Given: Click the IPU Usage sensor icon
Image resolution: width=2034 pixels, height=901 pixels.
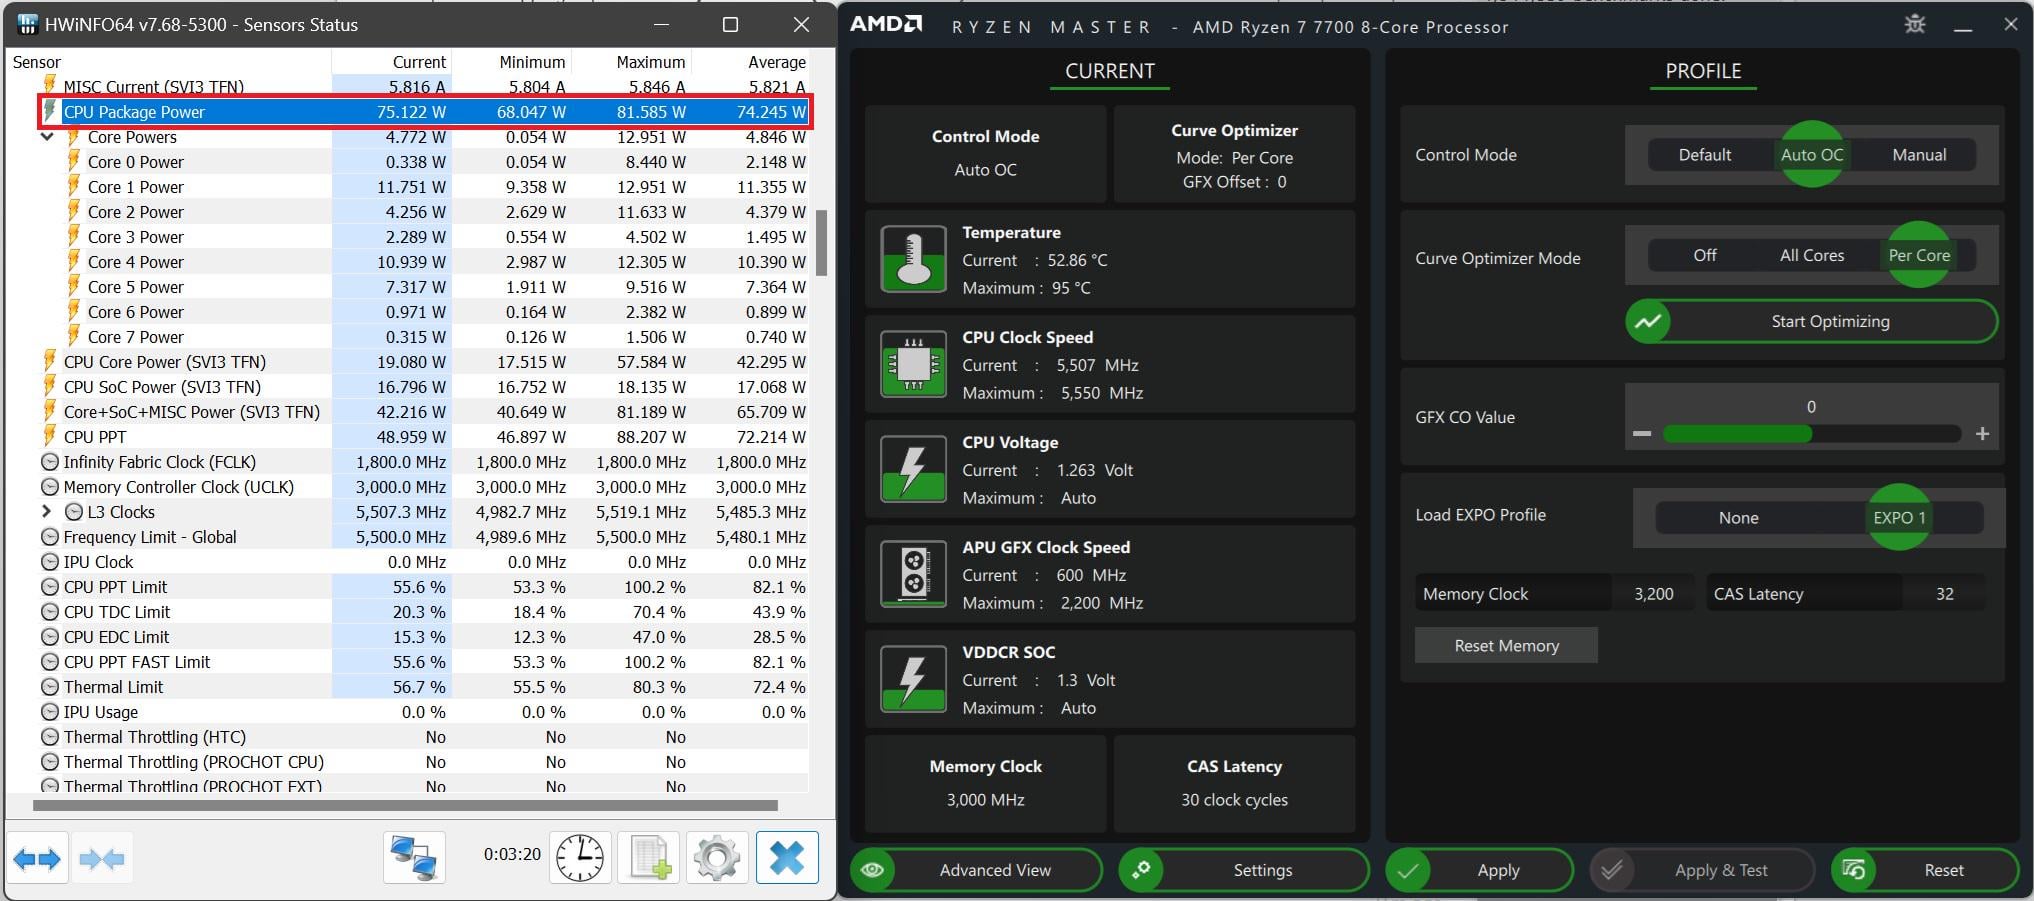Looking at the screenshot, I should tap(49, 712).
